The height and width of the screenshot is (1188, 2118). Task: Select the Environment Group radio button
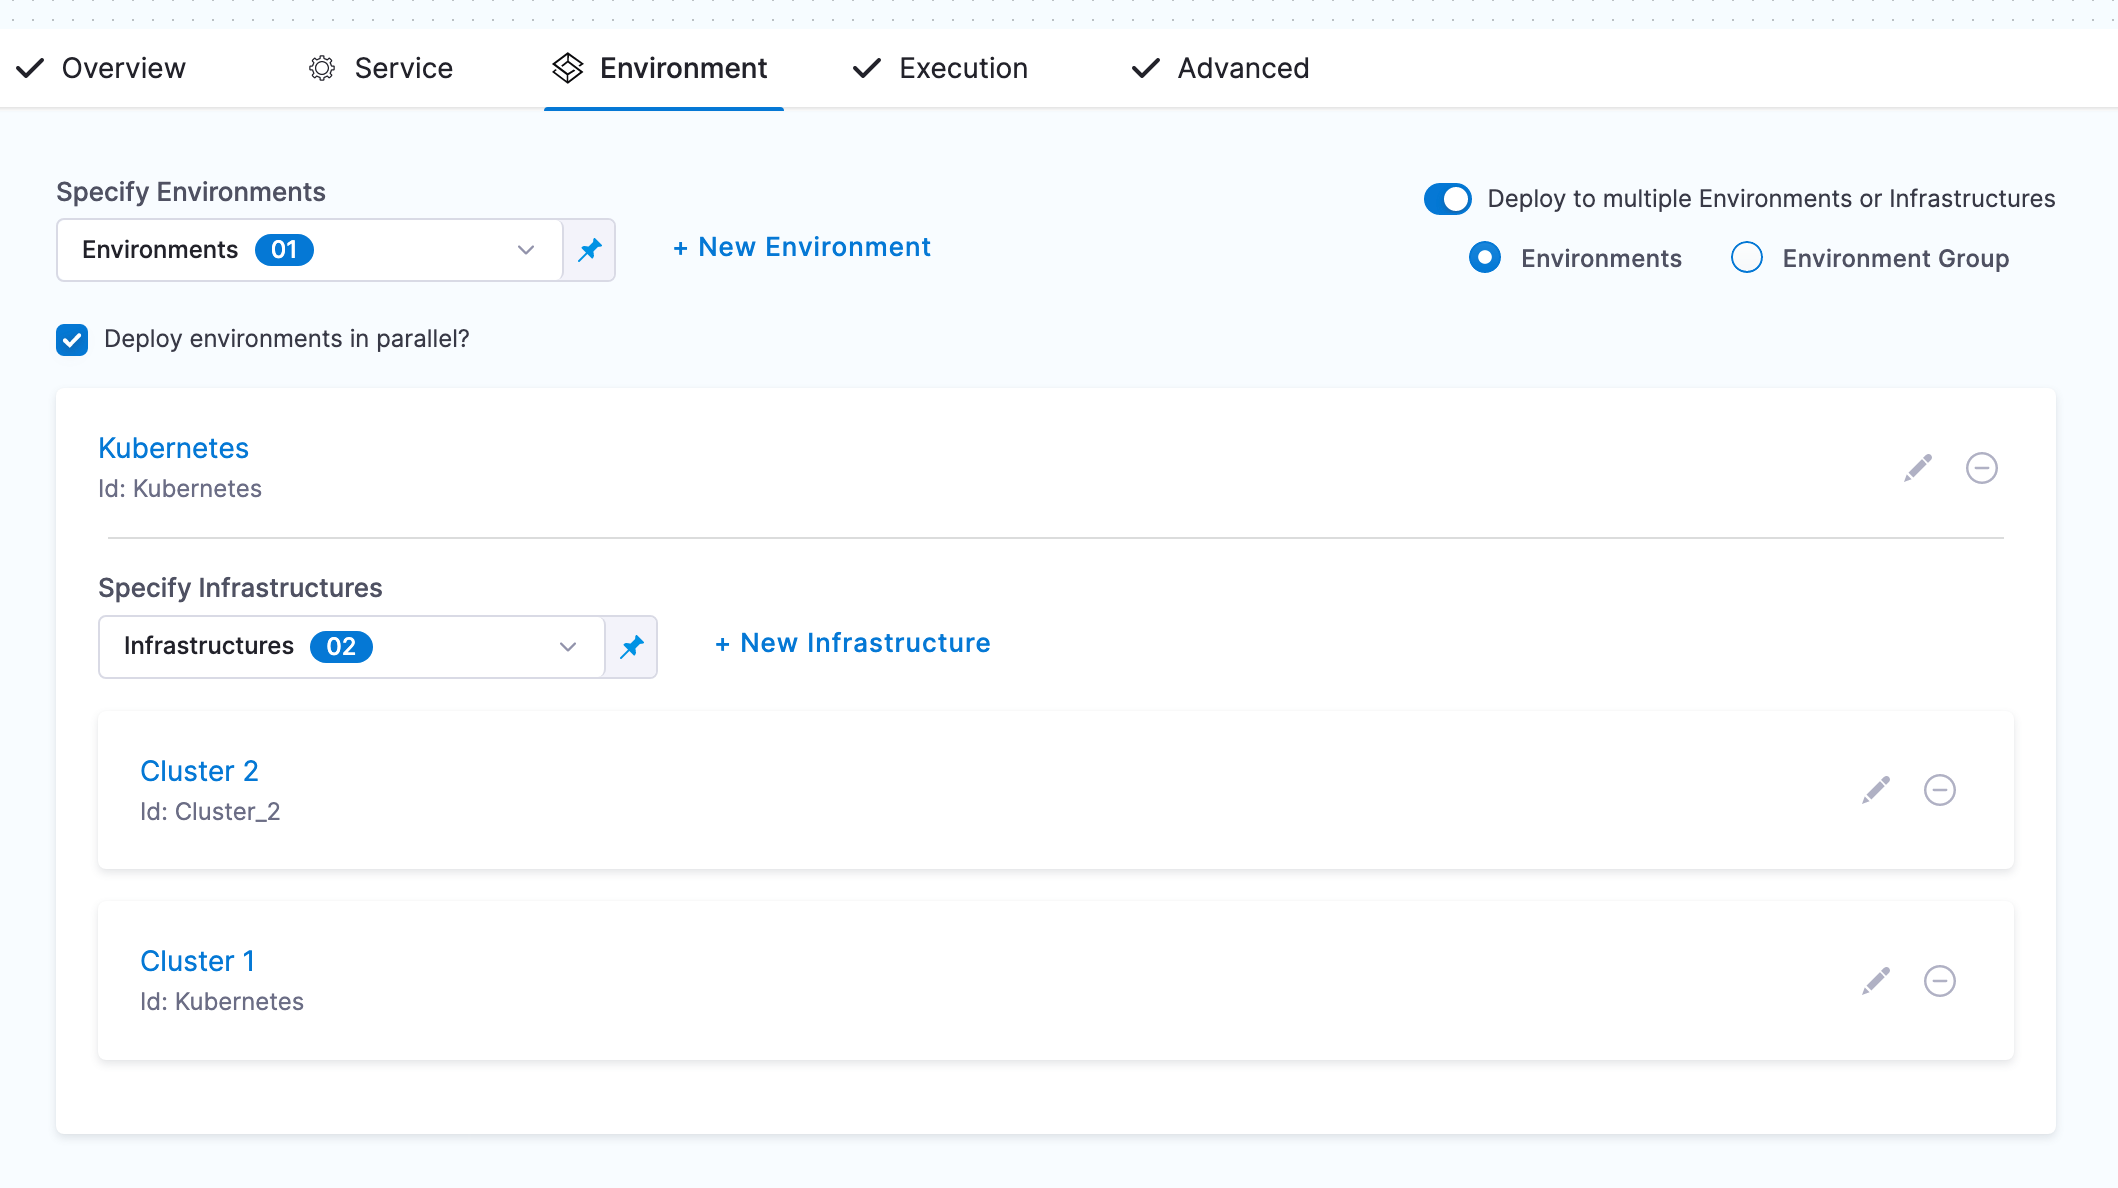pyautogui.click(x=1746, y=258)
